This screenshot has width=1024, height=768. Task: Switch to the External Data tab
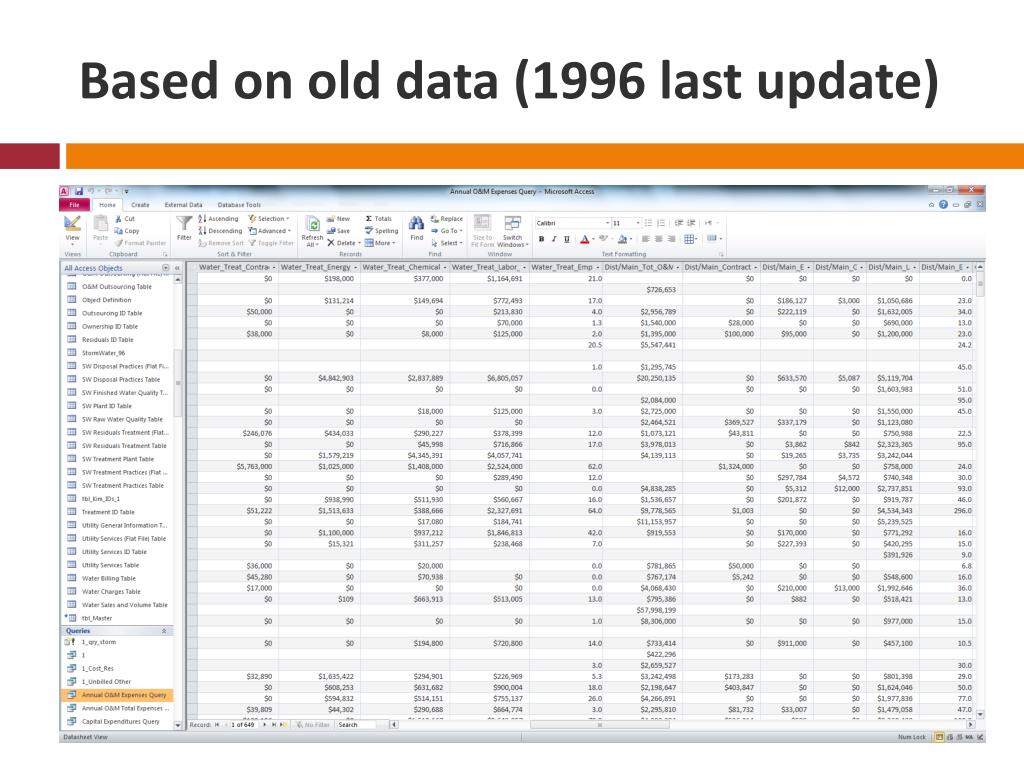(184, 204)
